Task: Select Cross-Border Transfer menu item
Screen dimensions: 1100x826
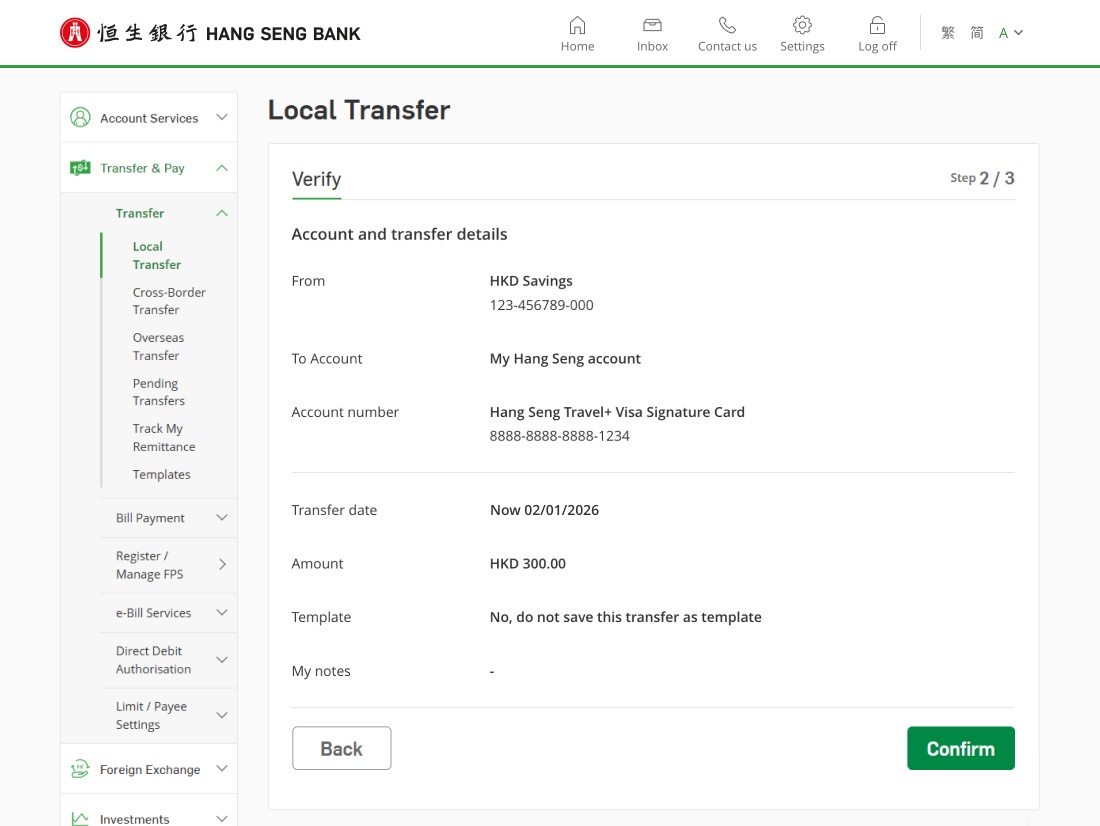Action: point(169,301)
